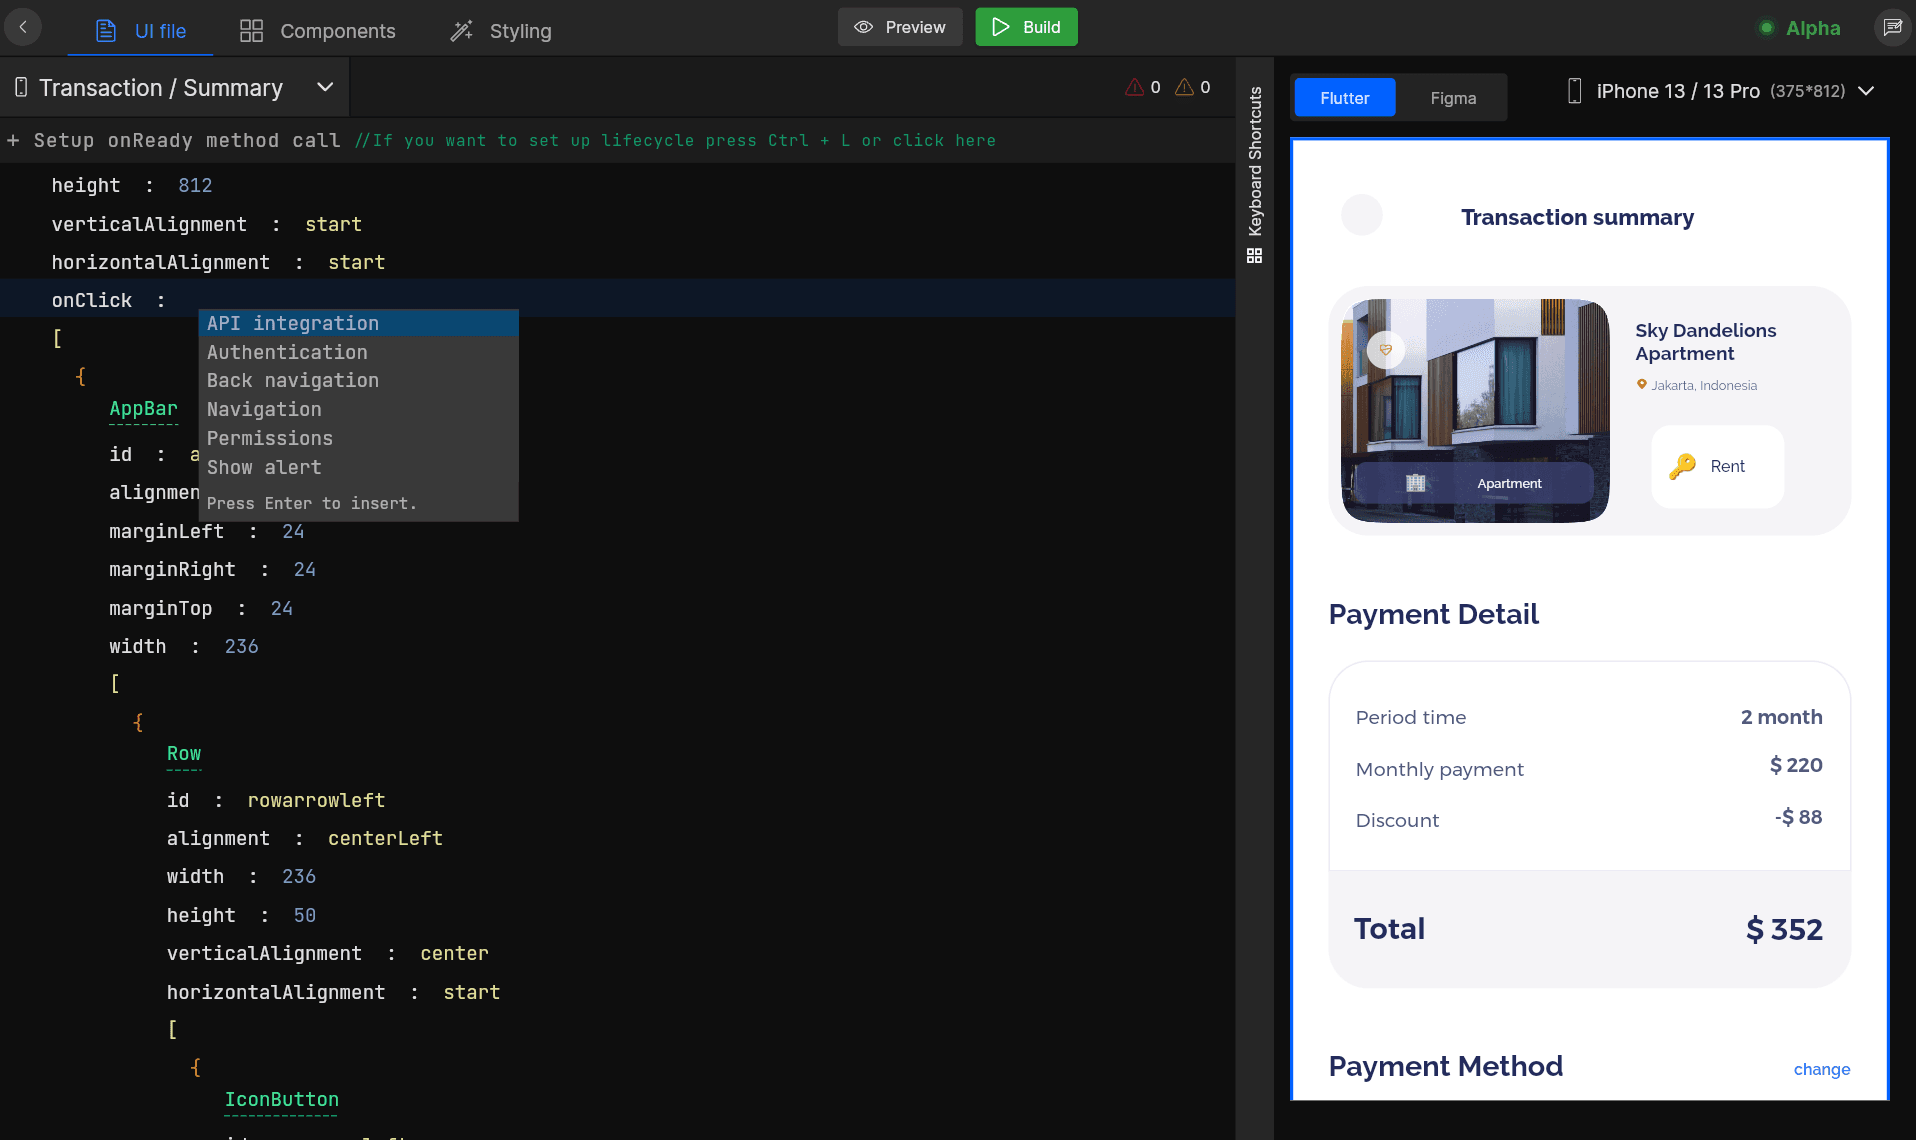Insert API integration from the suggestions
This screenshot has width=1916, height=1140.
[x=292, y=323]
